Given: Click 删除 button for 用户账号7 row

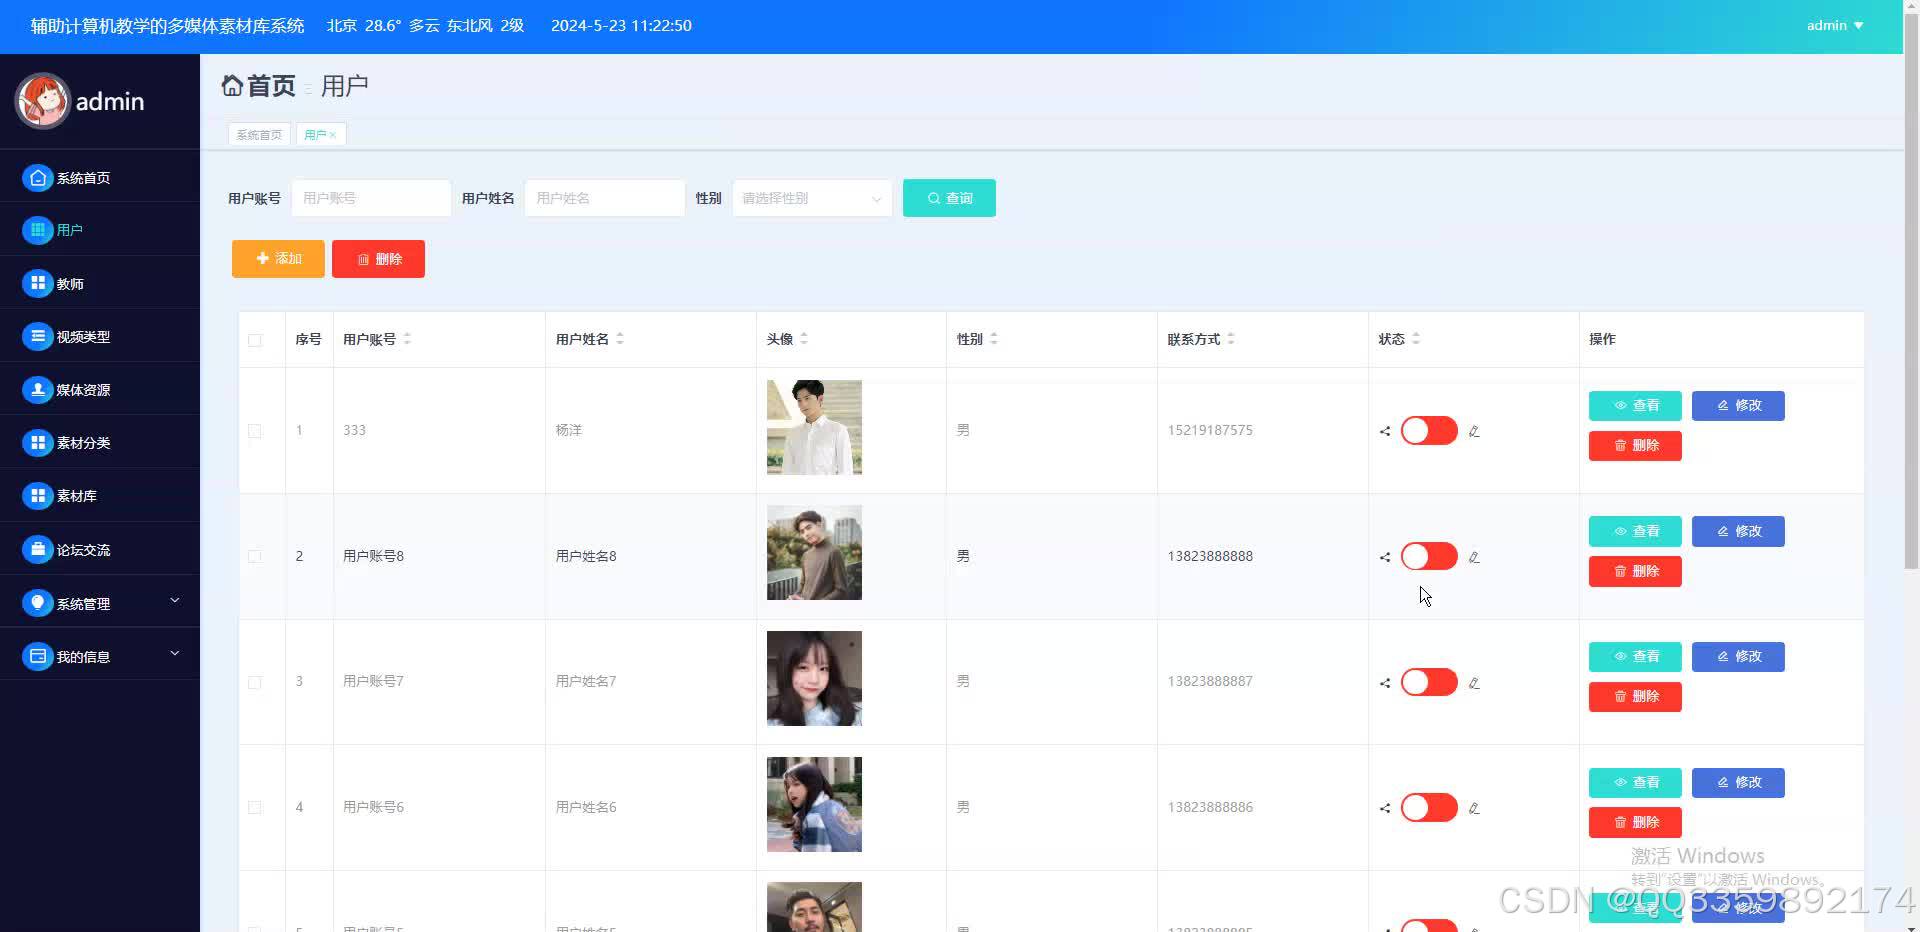Looking at the screenshot, I should 1635,697.
